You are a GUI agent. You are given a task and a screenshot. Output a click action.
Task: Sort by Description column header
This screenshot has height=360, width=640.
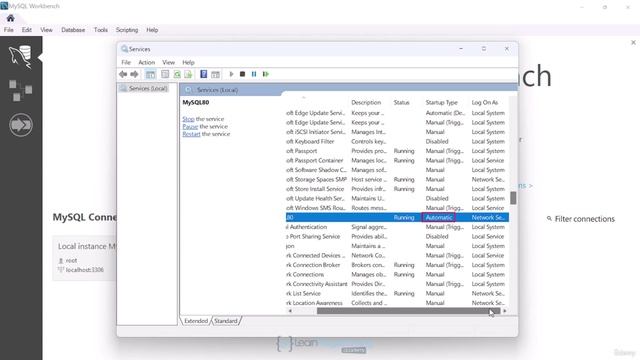(366, 102)
